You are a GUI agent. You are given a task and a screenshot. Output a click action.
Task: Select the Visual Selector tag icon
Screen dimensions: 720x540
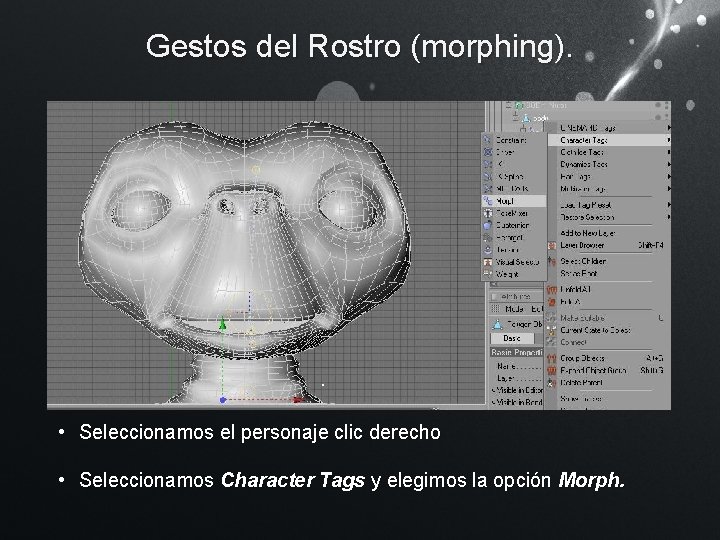(x=488, y=262)
